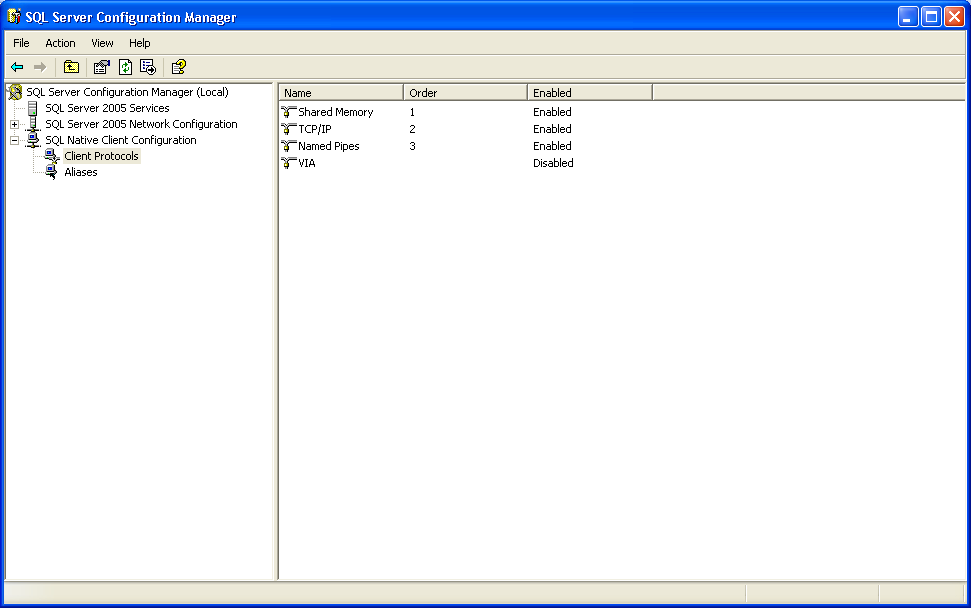Click SQL Server 2005 Network Configuration icon
This screenshot has height=608, width=971.
pyautogui.click(x=33, y=124)
